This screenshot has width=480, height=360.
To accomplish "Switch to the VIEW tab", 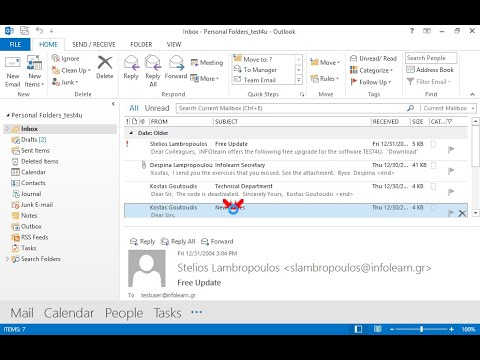I will coord(174,44).
